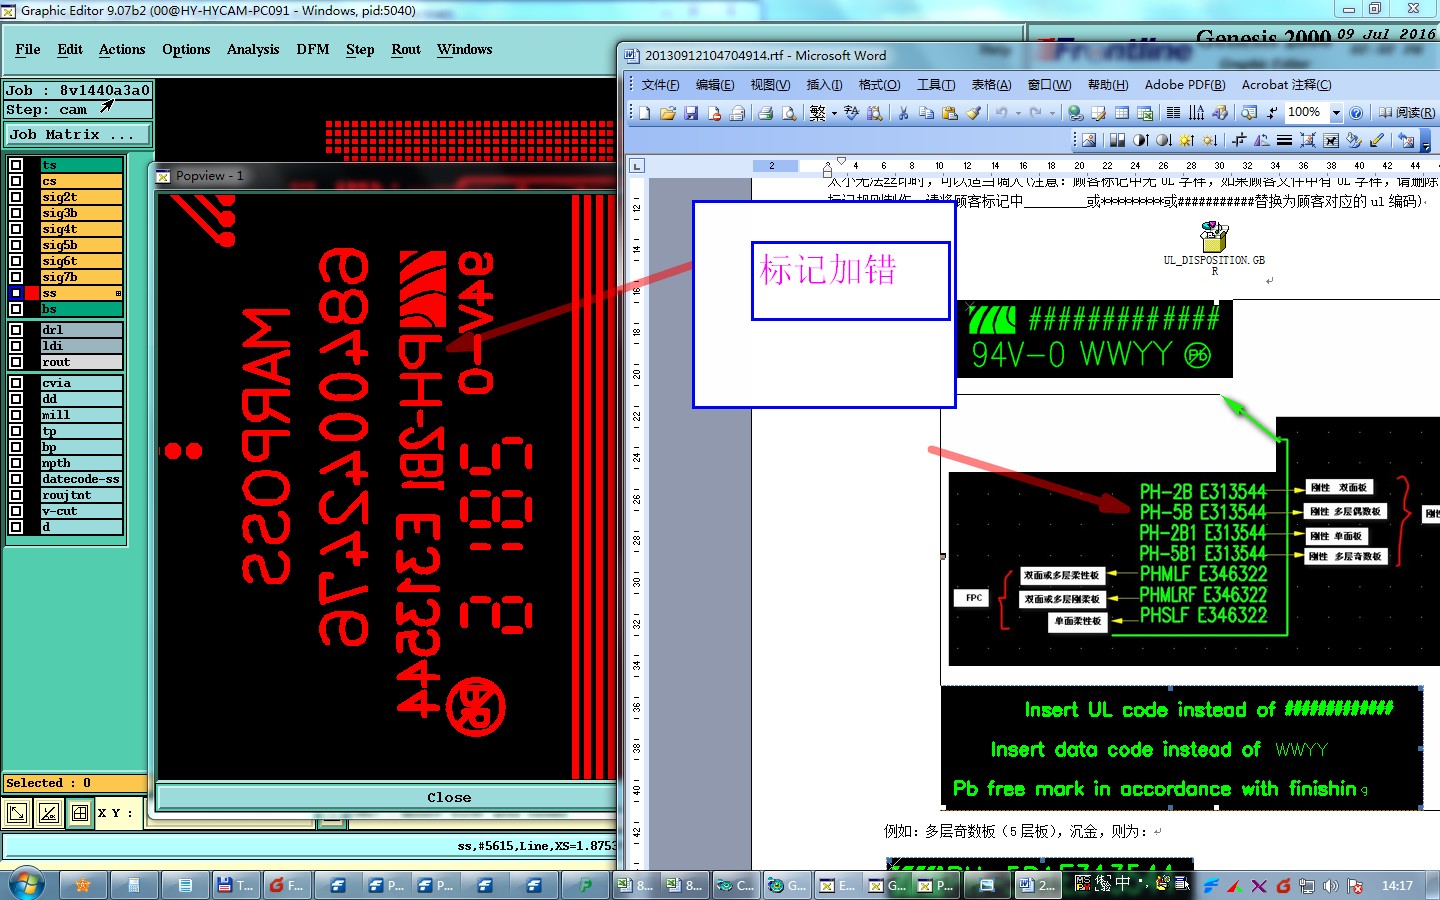The height and width of the screenshot is (900, 1440).
Task: Open the Rout menu in Graphic Editor
Action: [406, 49]
